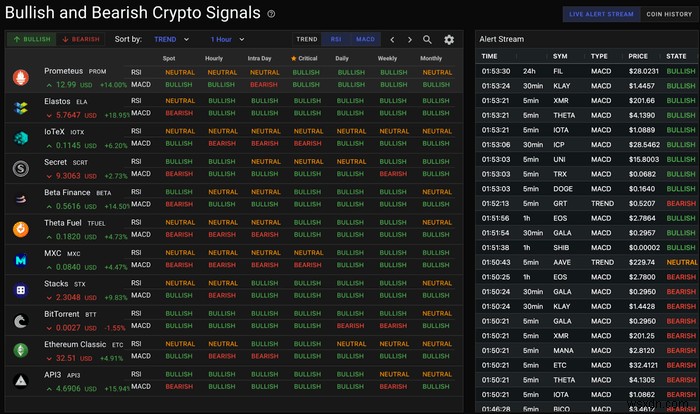The width and height of the screenshot is (700, 414).
Task: Click the Elastos coin logo icon
Action: click(x=21, y=108)
